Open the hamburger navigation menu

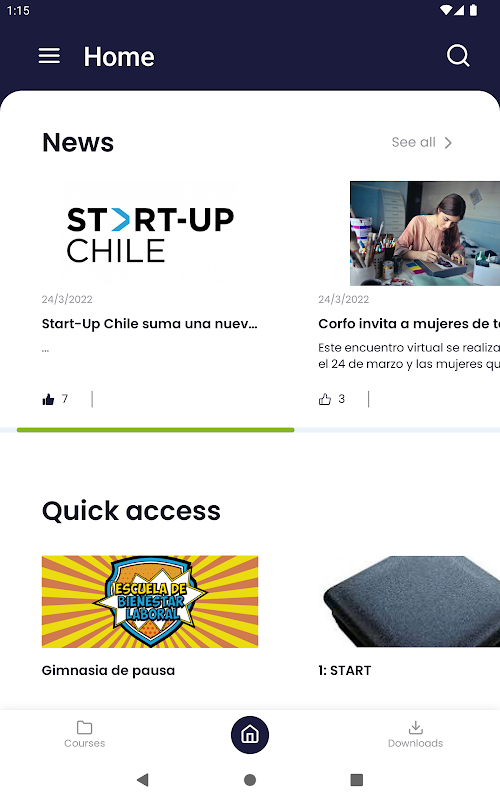coord(49,56)
